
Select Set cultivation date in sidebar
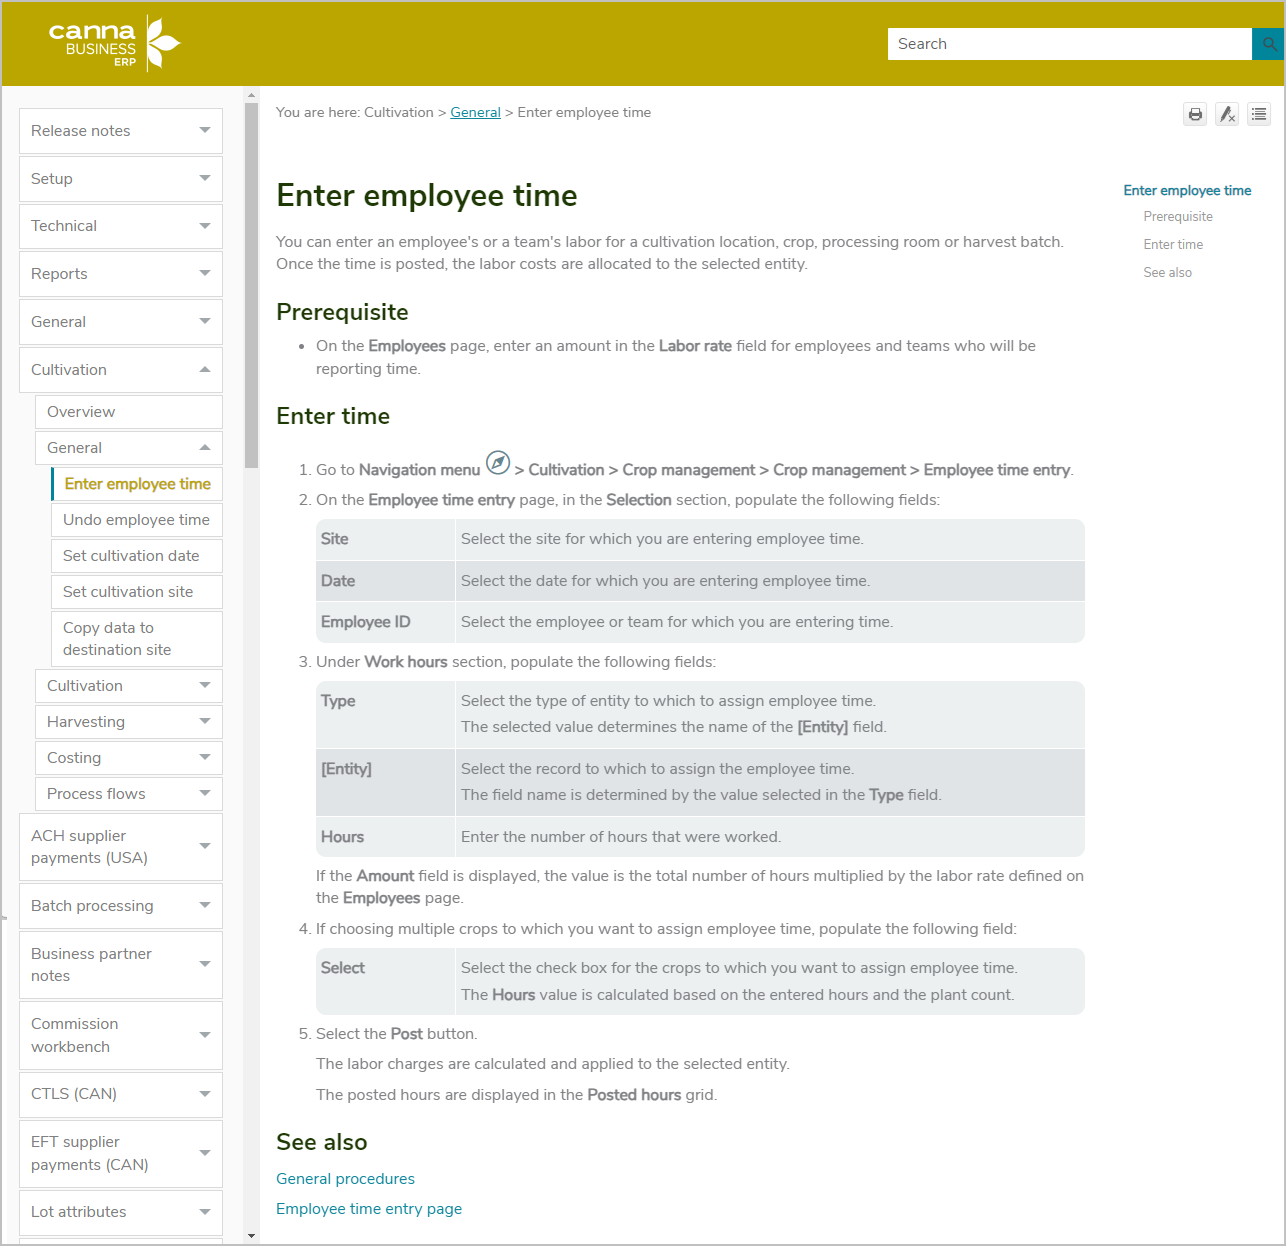point(131,556)
